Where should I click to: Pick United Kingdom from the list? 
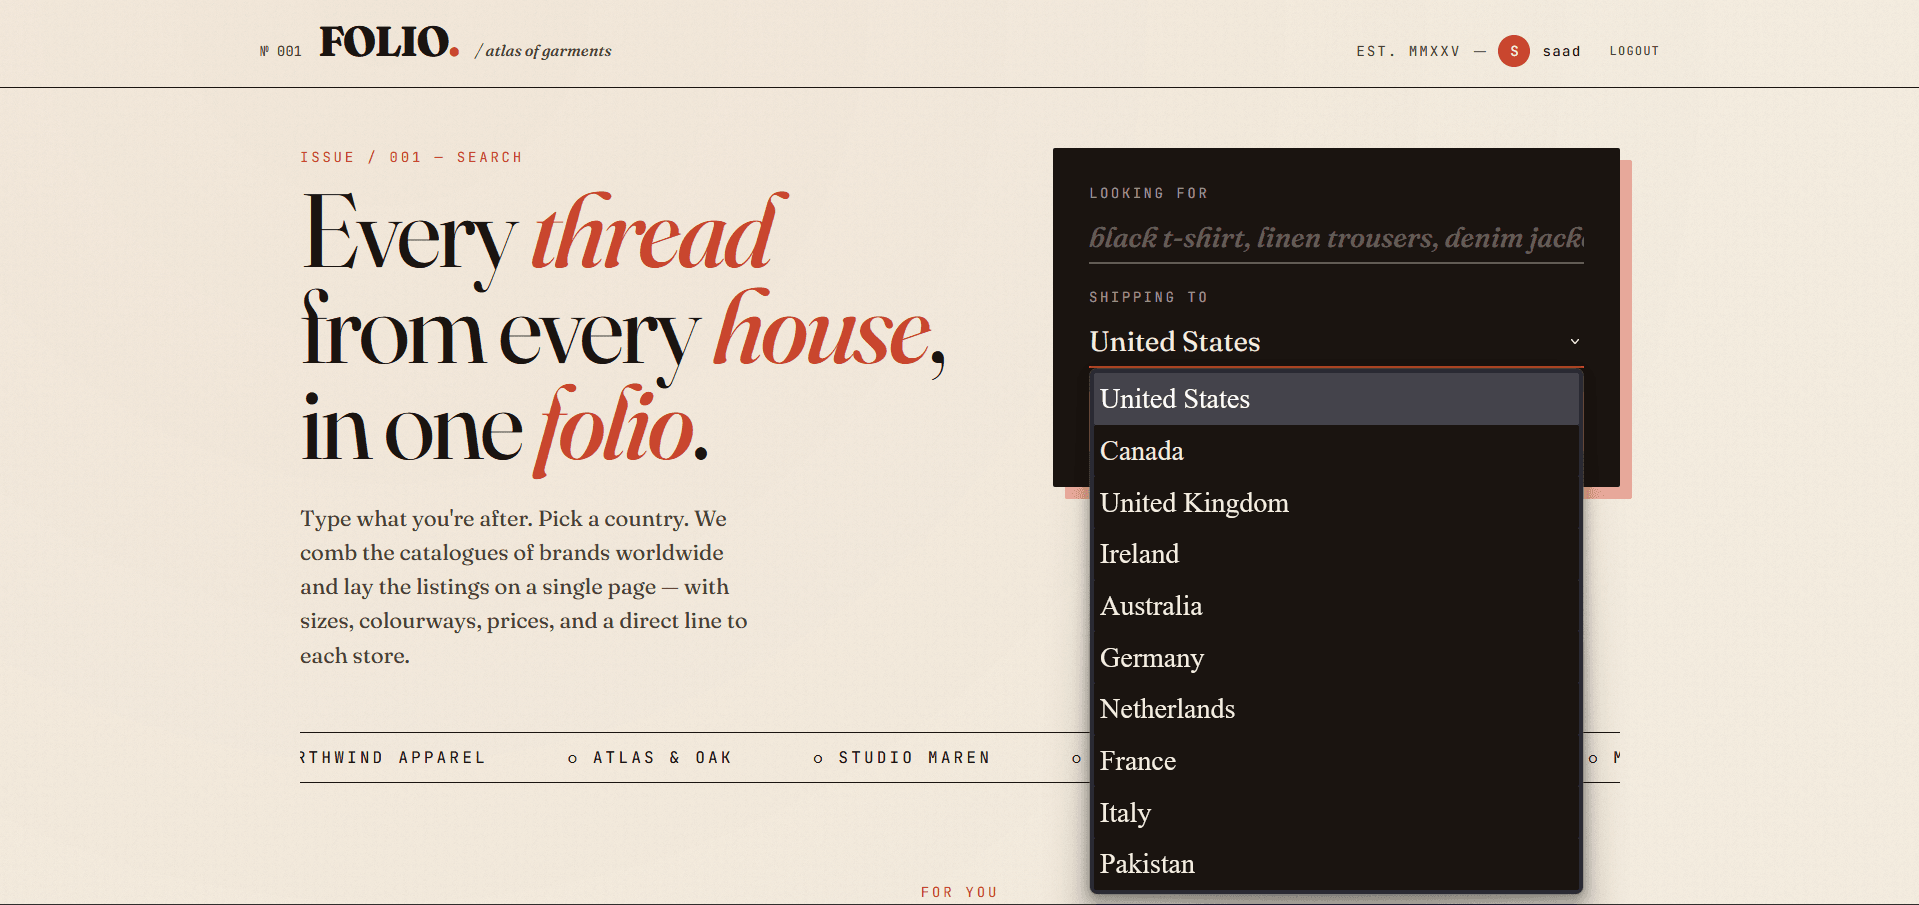click(1336, 503)
